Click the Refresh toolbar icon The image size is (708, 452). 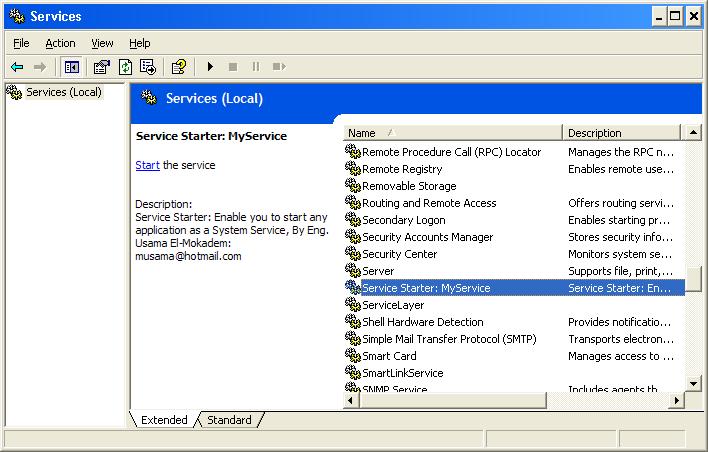[125, 67]
